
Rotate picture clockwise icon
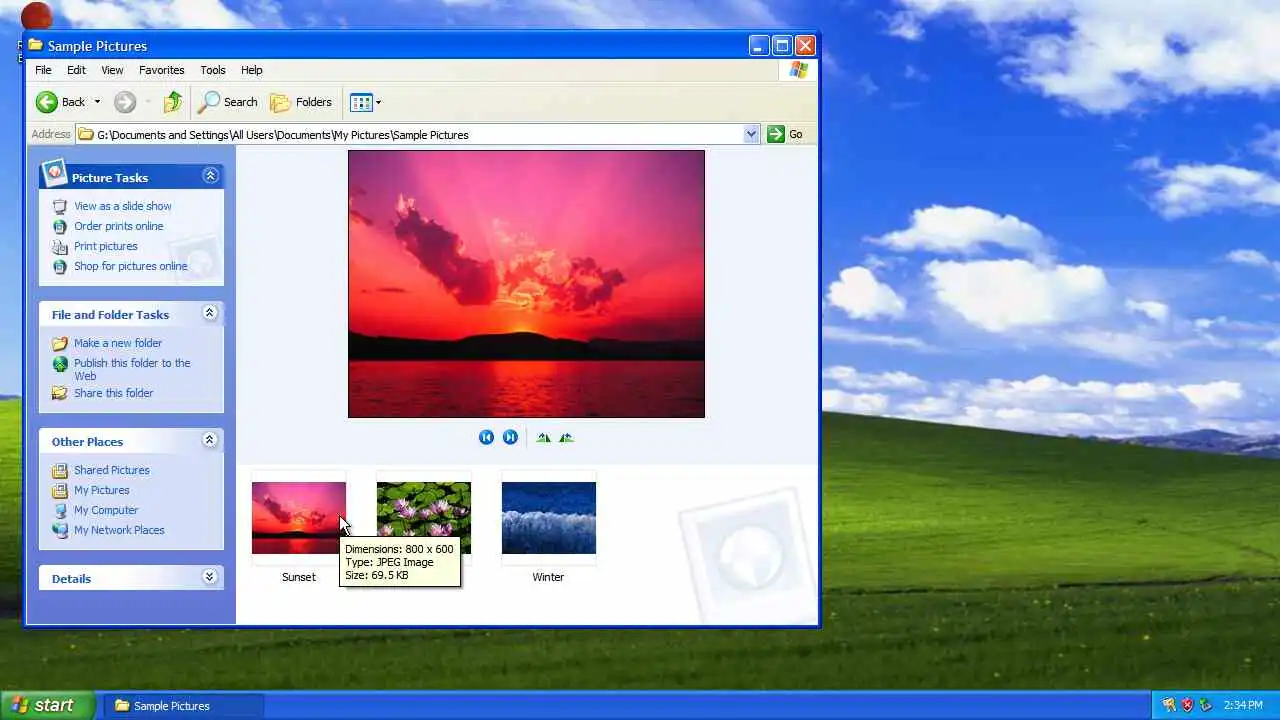(543, 437)
